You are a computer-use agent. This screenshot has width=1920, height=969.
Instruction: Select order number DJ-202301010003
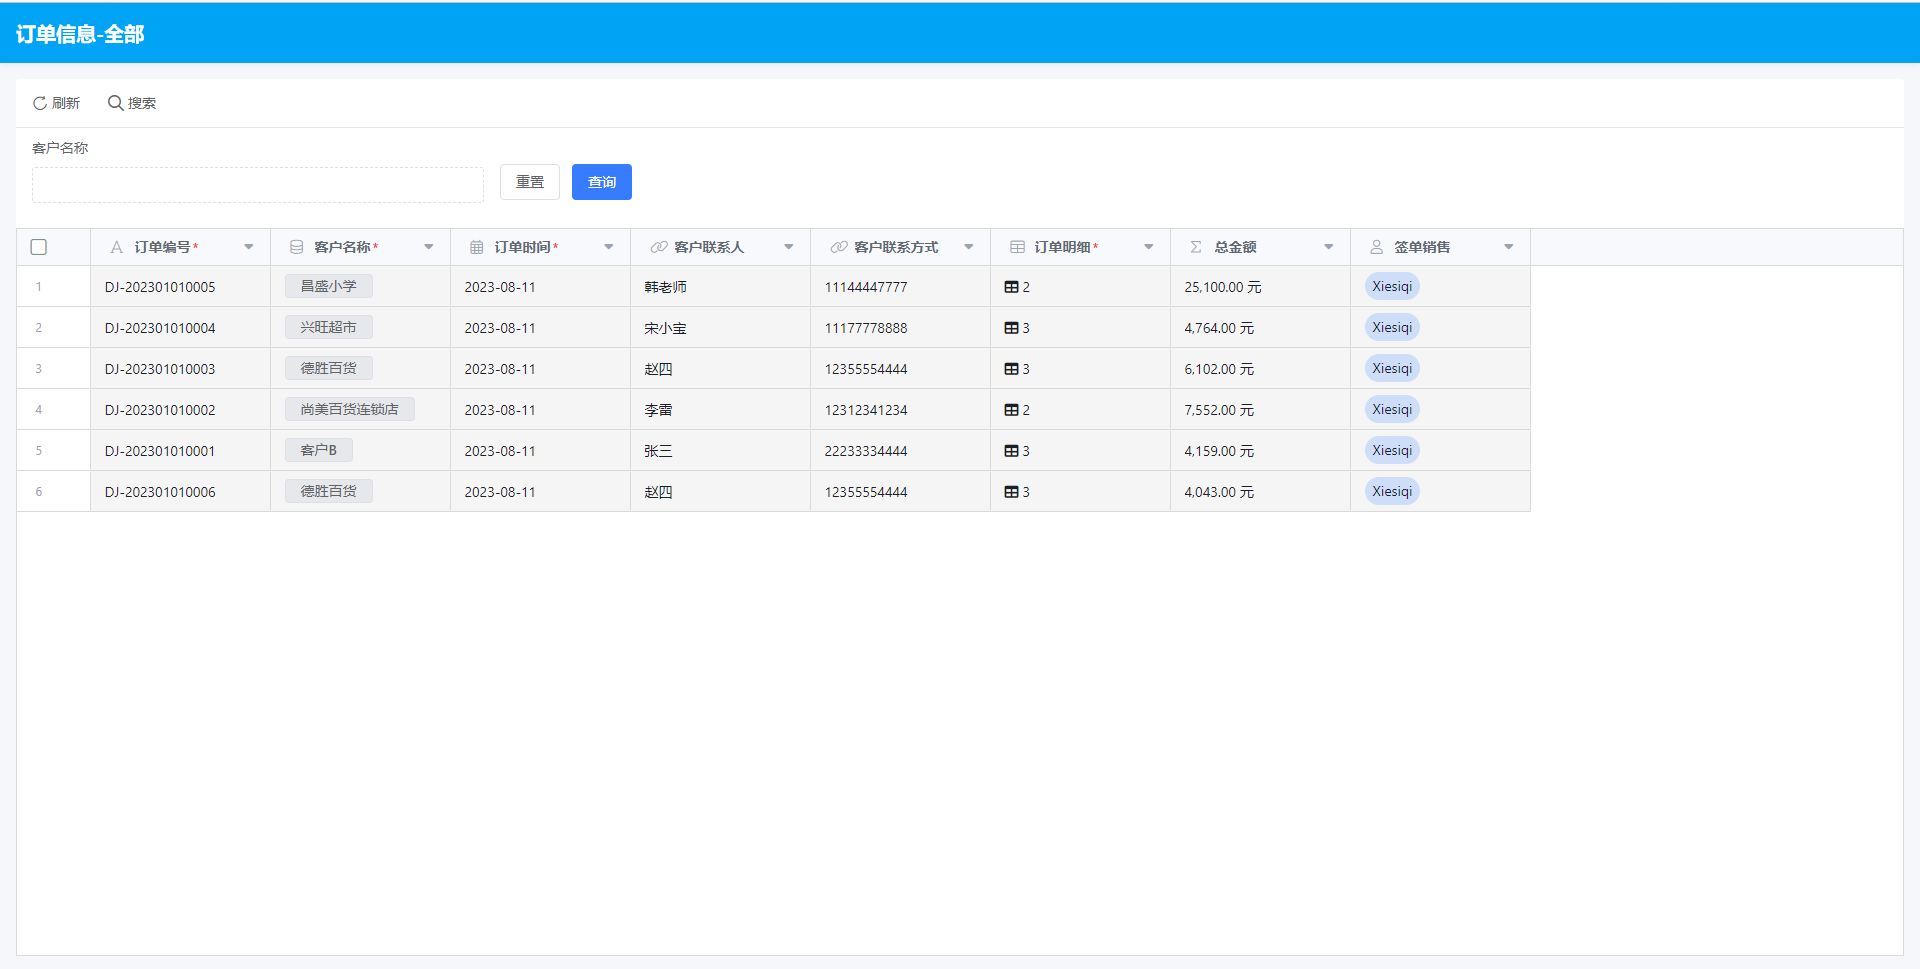[160, 369]
